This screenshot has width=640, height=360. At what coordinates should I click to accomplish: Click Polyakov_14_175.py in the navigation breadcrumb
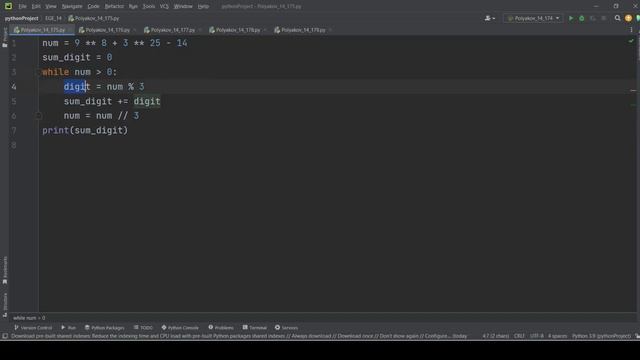tap(93, 18)
